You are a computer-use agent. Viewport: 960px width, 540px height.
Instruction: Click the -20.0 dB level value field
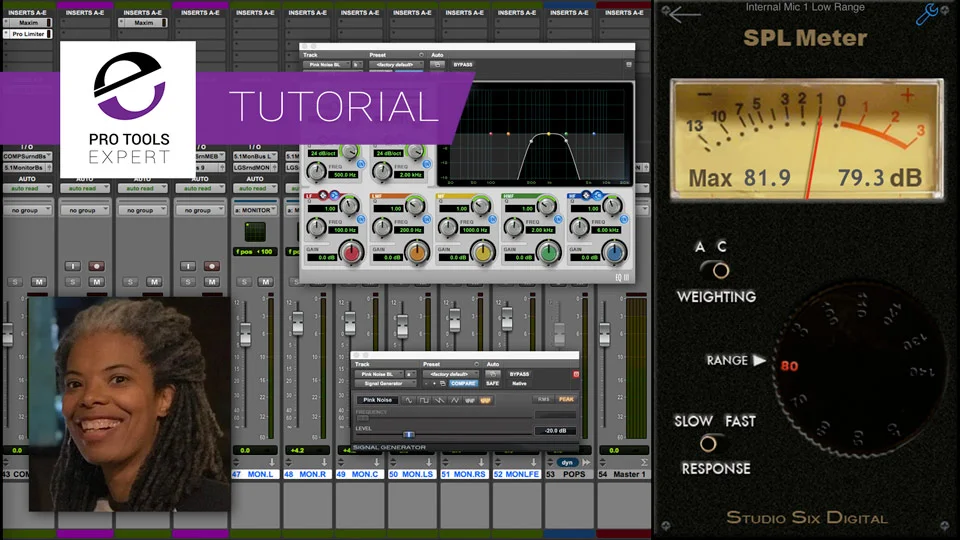pyautogui.click(x=555, y=430)
